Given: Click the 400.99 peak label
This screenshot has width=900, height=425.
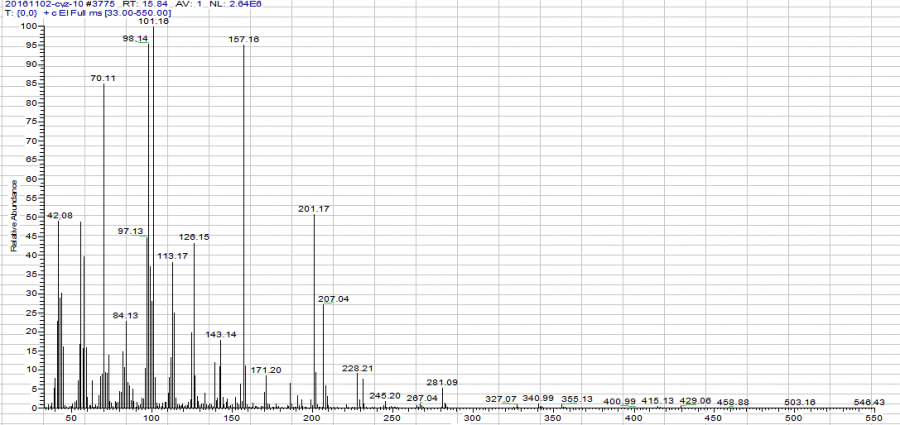Looking at the screenshot, I should coord(620,401).
